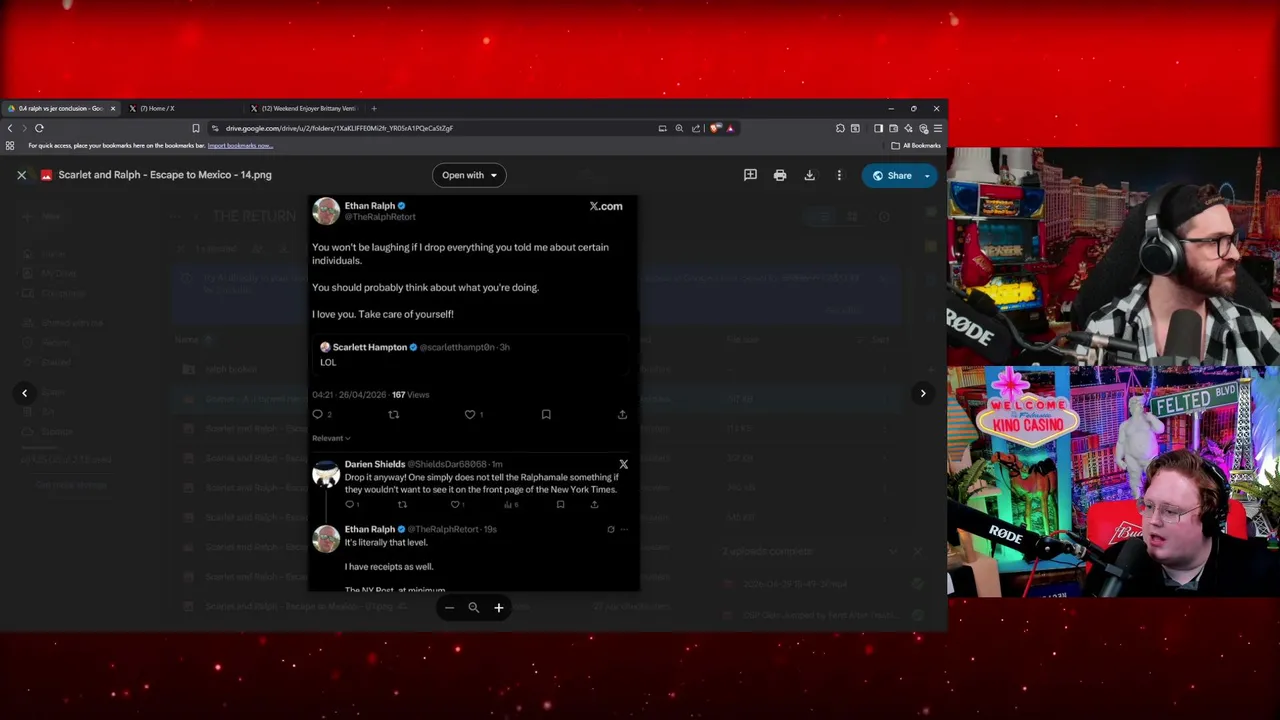Reset zoom with the magnifier icon
The width and height of the screenshot is (1280, 720).
click(474, 607)
